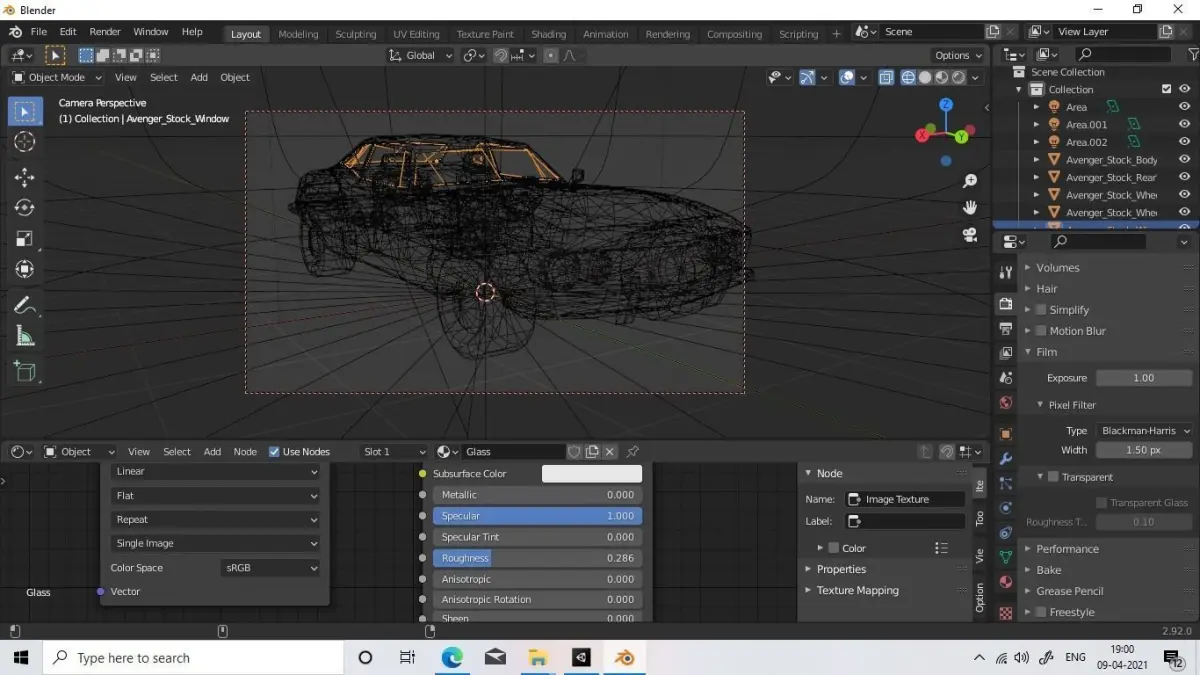Adjust the Roughness slider
The height and width of the screenshot is (675, 1200).
[537, 558]
